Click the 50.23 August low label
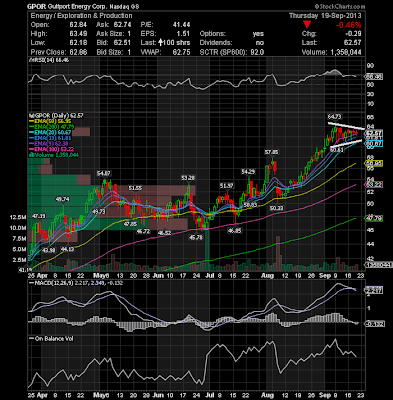This screenshot has width=393, height=400. click(276, 208)
